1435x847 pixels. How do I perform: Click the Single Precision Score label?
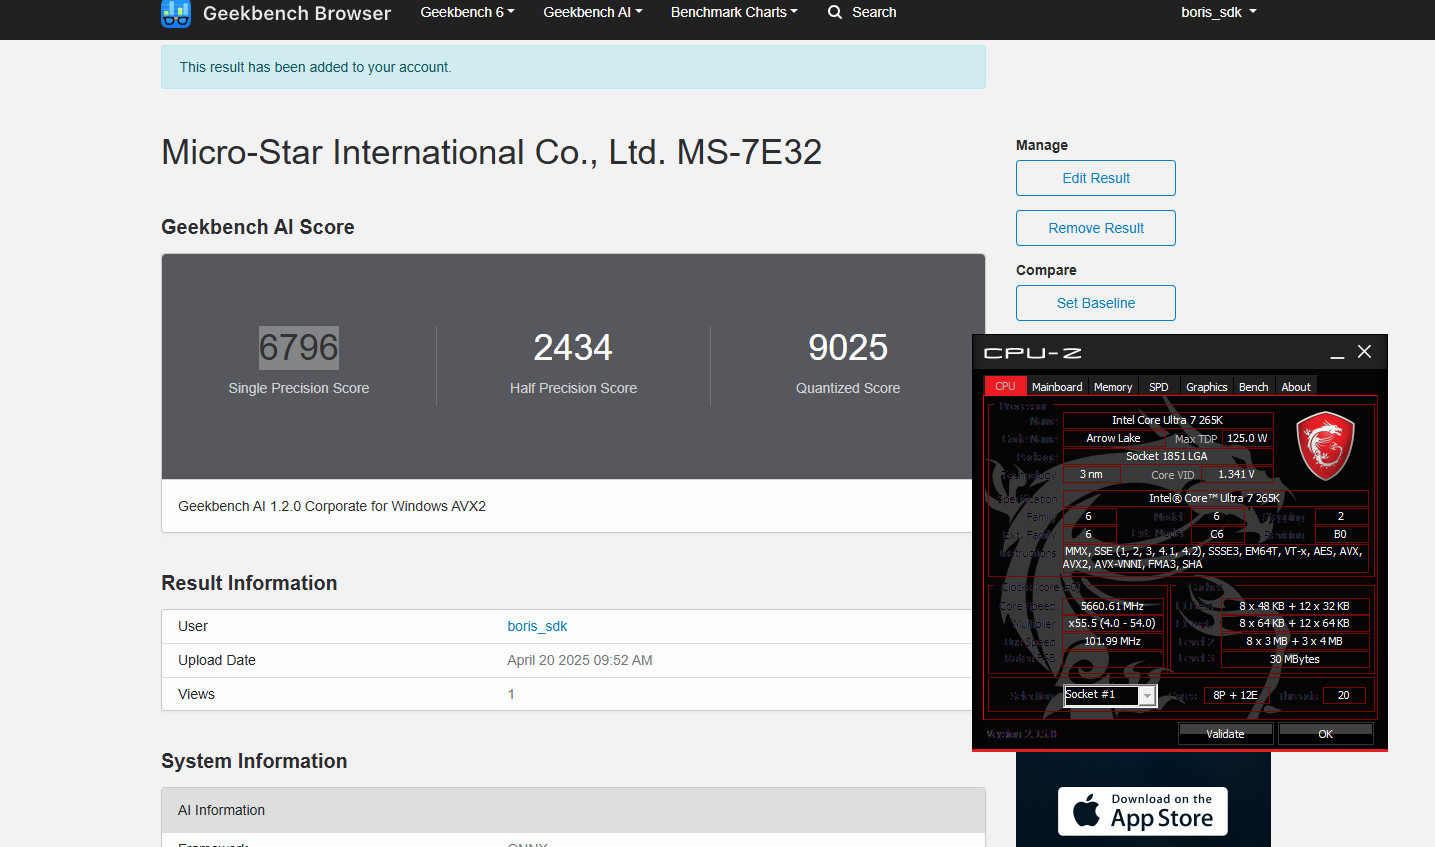[x=299, y=388]
